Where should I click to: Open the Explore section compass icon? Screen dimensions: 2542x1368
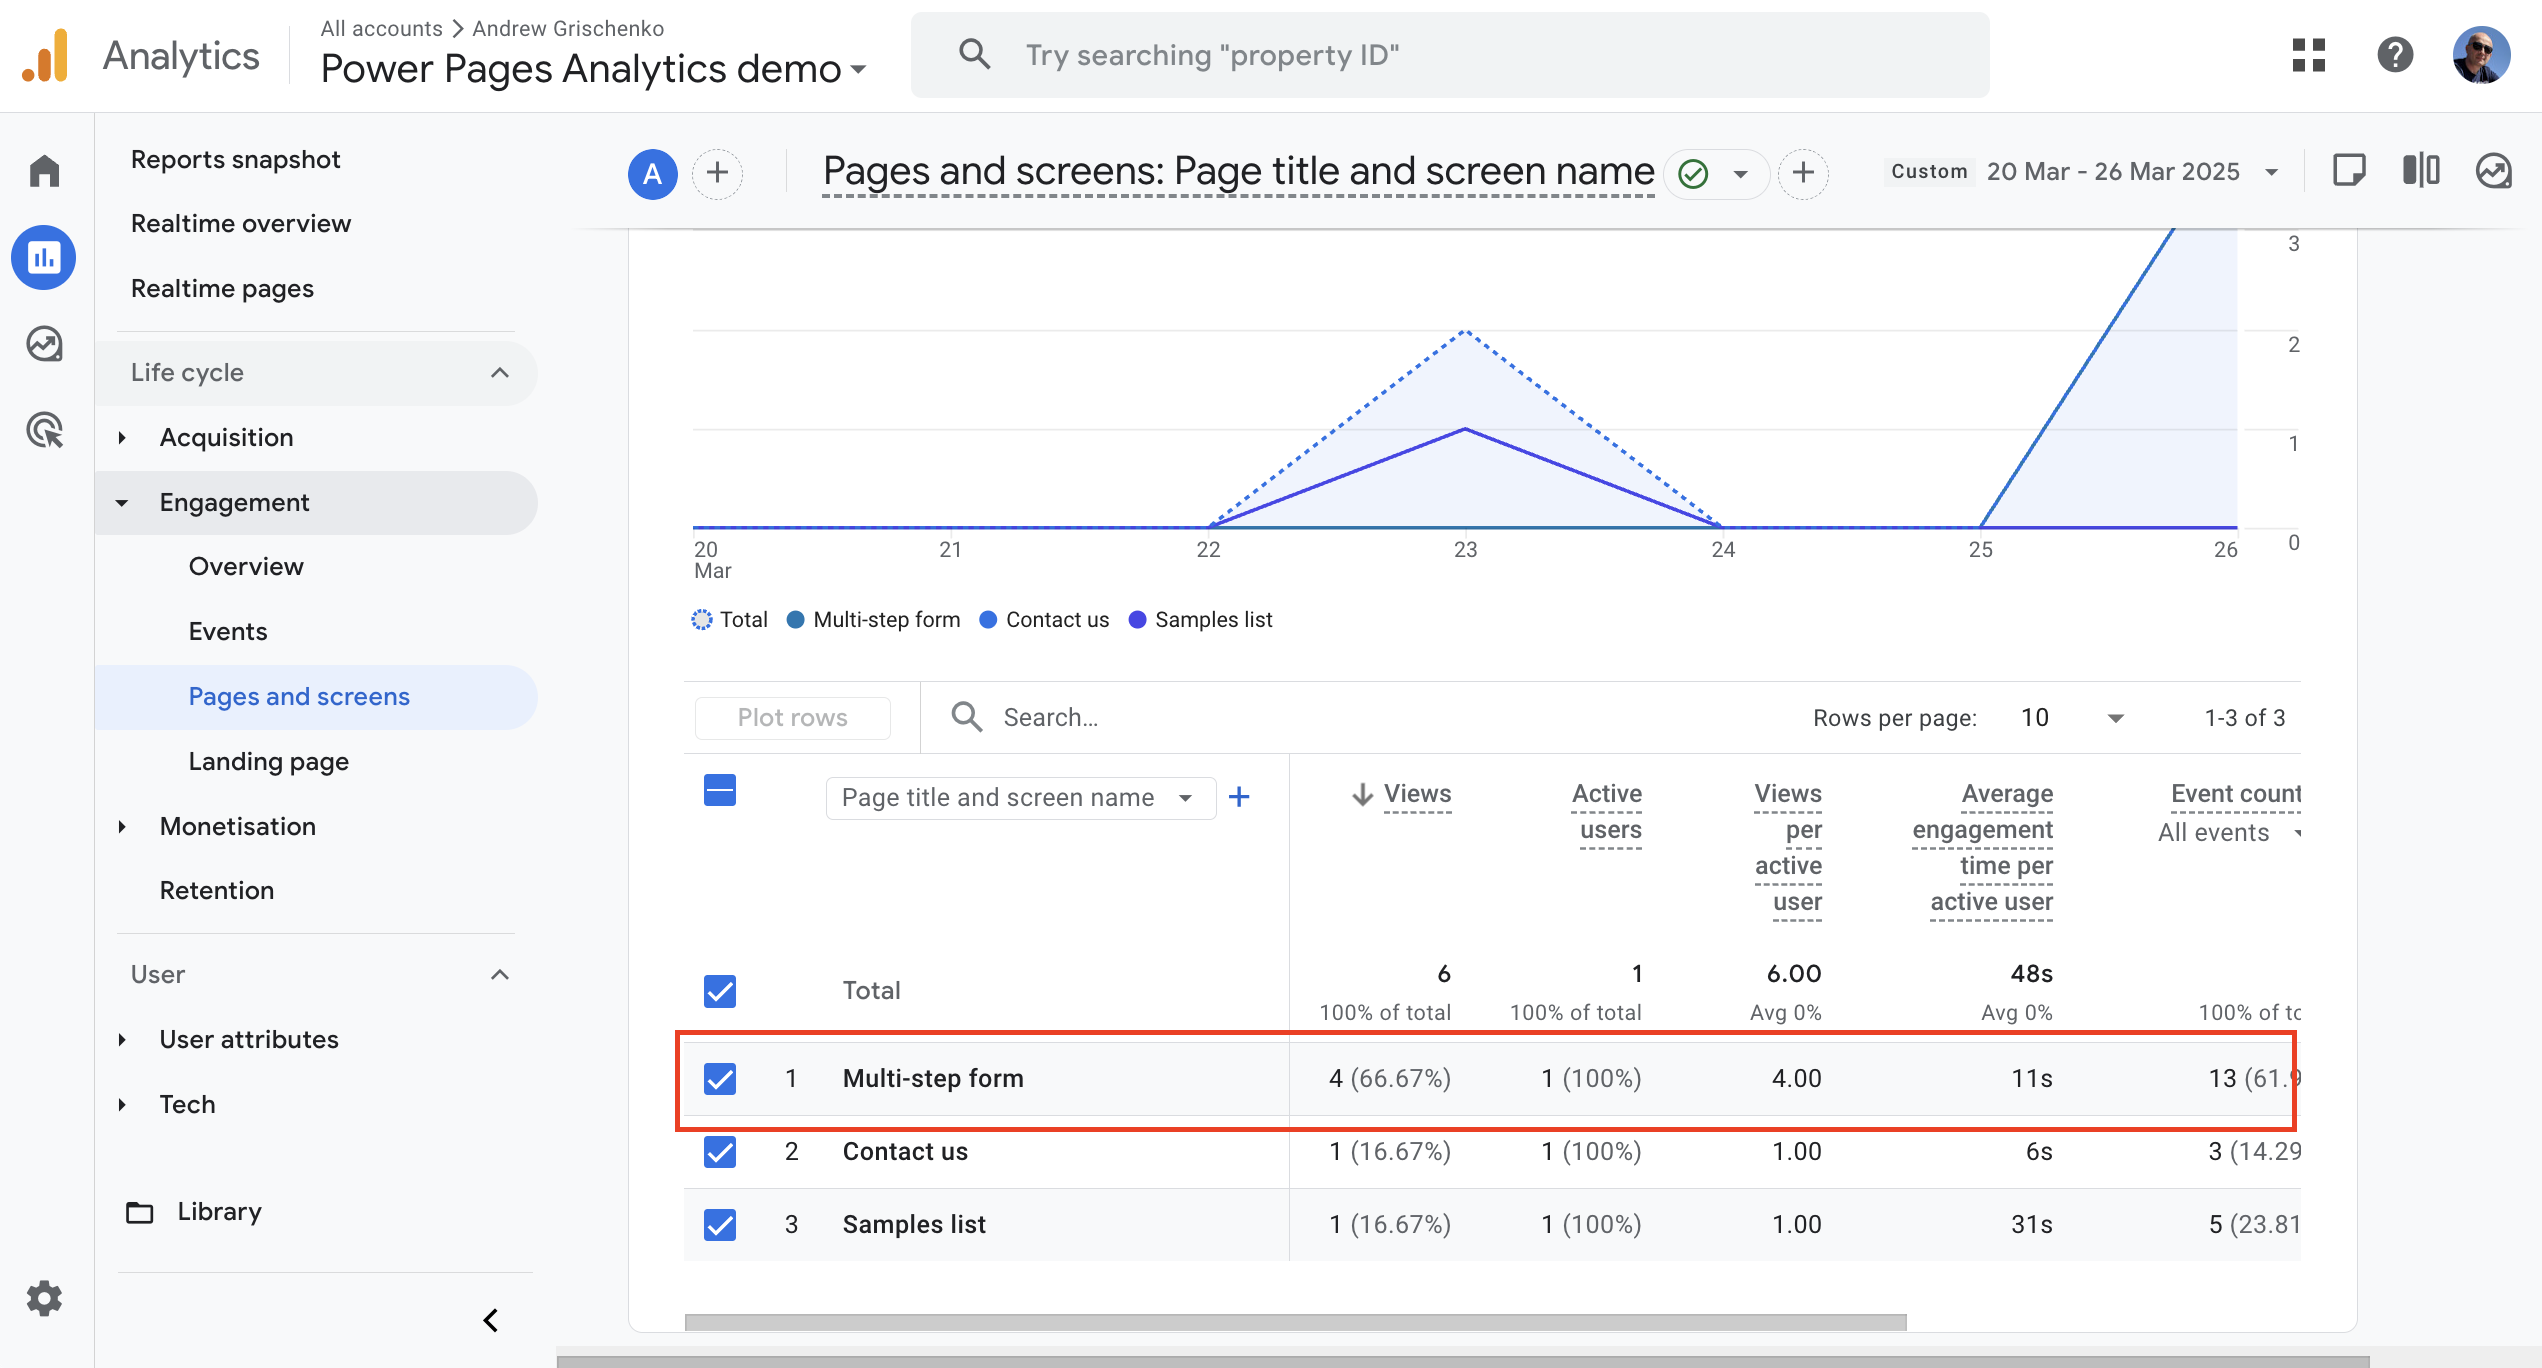tap(44, 344)
